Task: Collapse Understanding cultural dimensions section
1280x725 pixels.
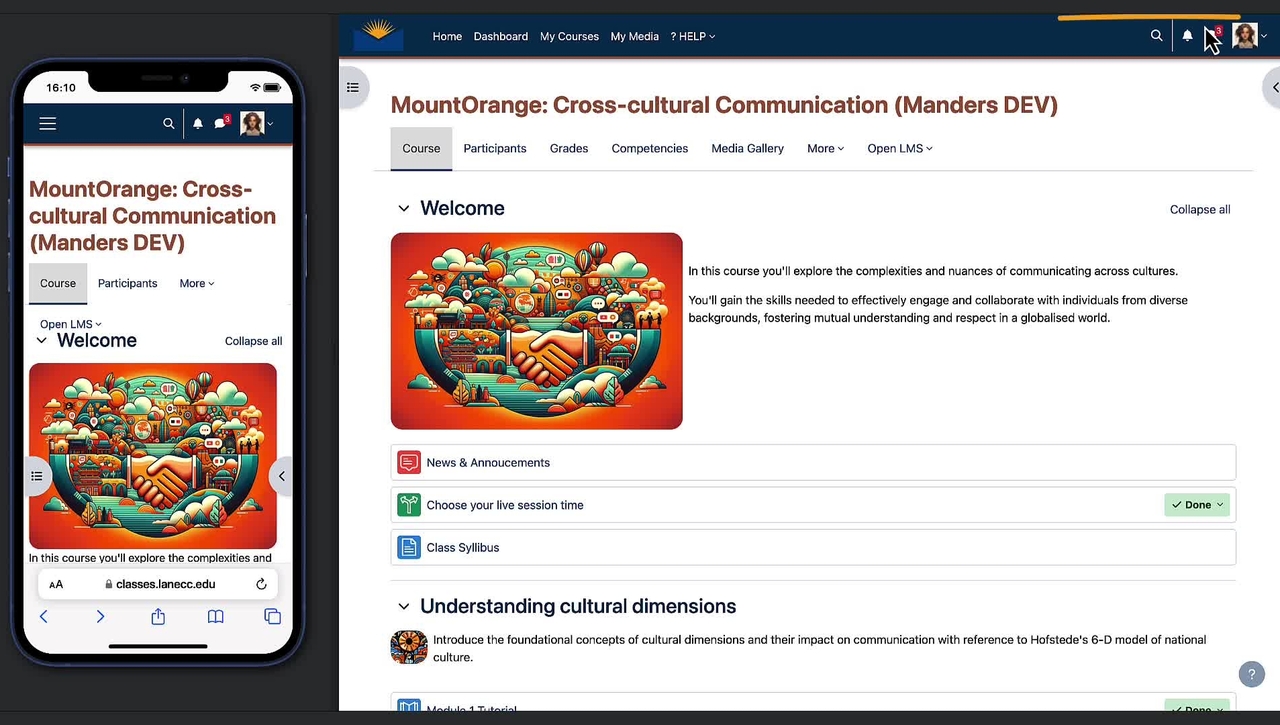Action: click(x=403, y=606)
